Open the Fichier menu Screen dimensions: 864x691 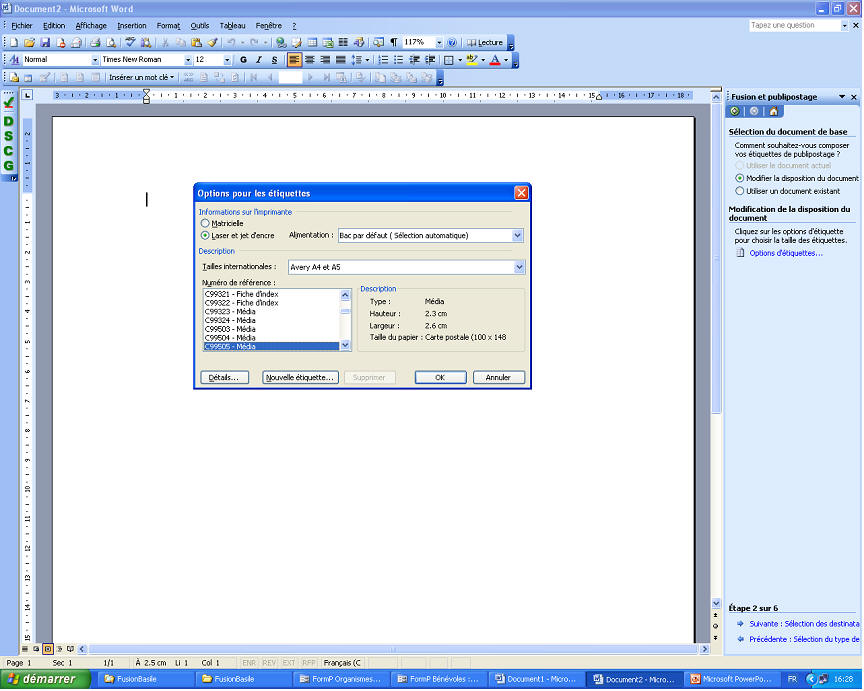tap(21, 26)
